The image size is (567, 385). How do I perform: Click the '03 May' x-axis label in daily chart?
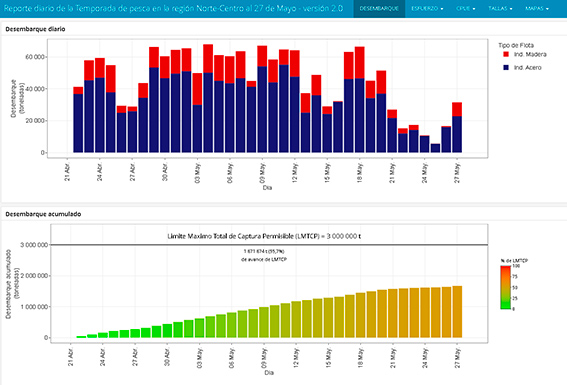click(x=197, y=173)
